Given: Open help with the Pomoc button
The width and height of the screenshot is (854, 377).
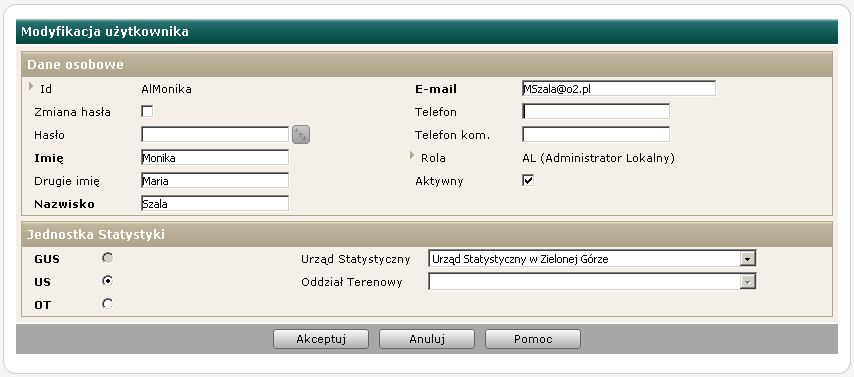Looking at the screenshot, I should click(533, 339).
